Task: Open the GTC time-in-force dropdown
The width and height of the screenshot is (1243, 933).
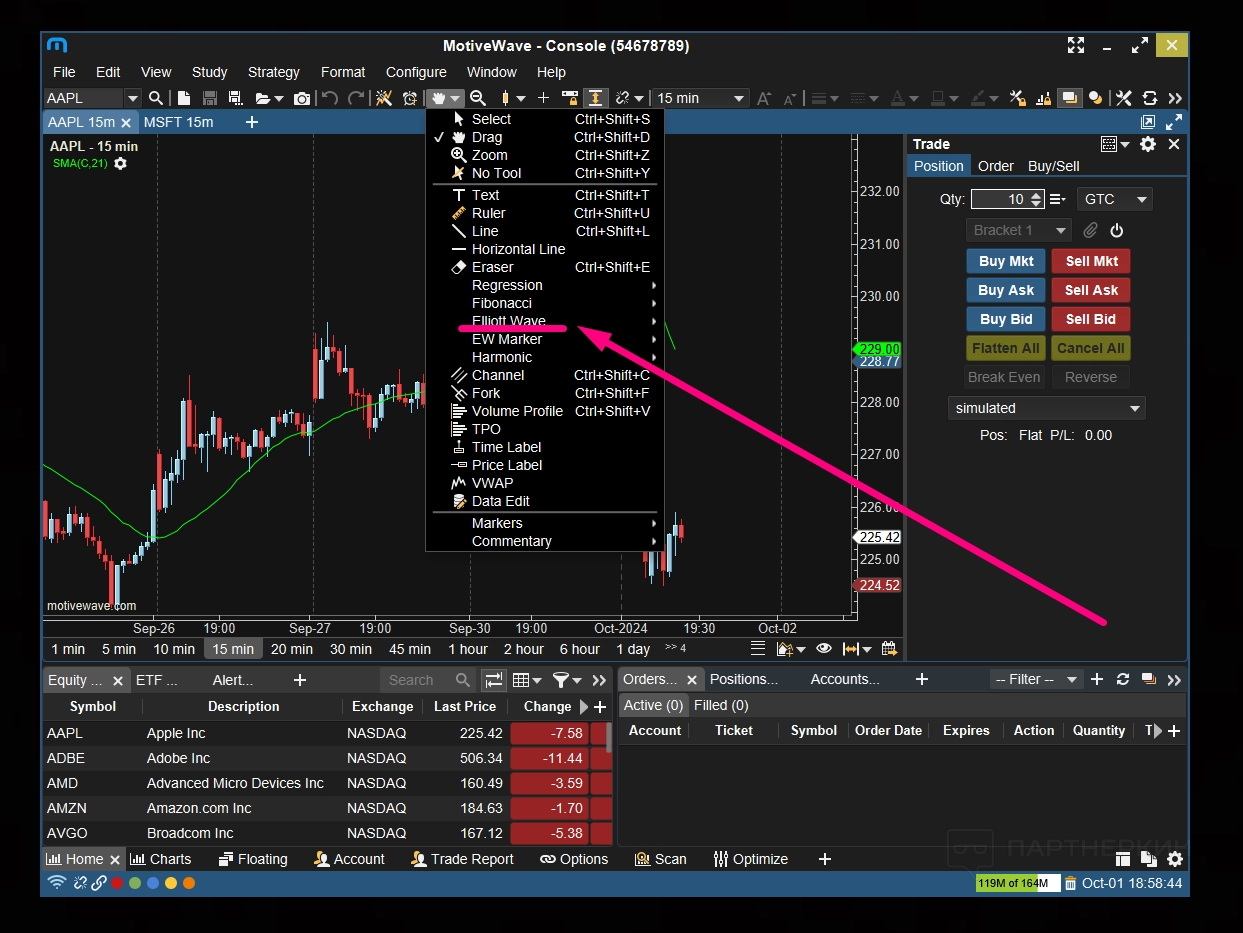Action: point(1114,199)
